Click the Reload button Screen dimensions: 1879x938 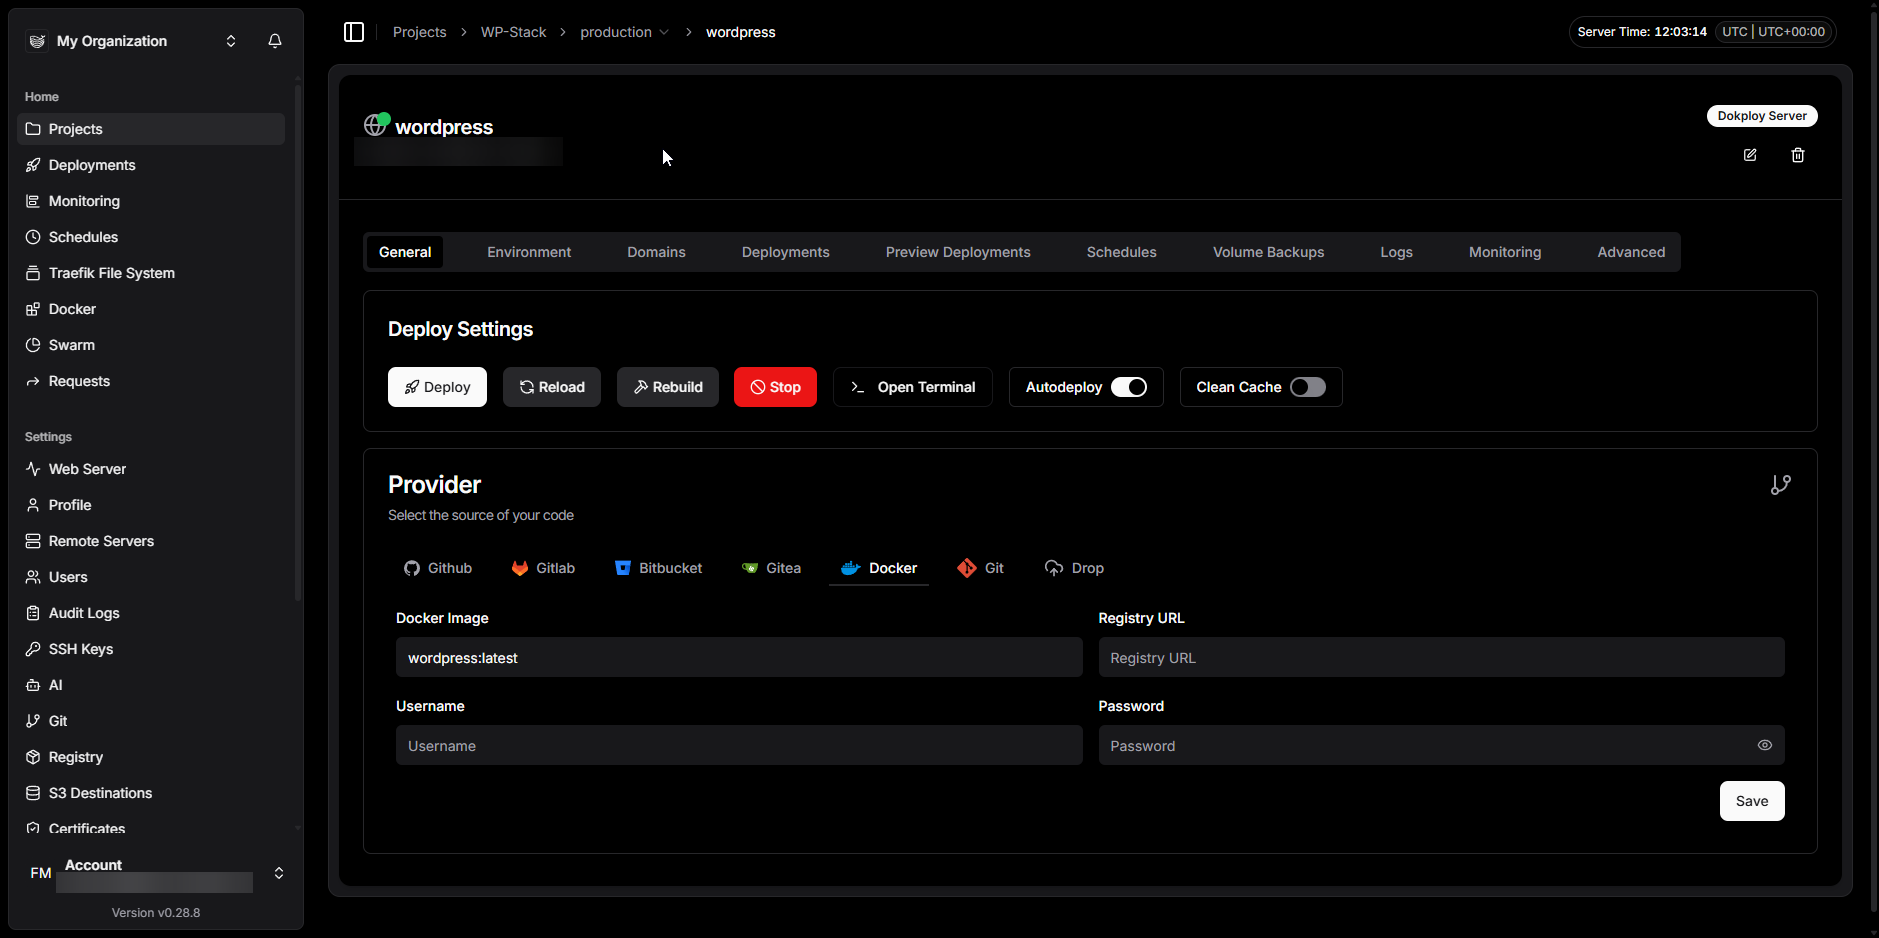(x=552, y=387)
